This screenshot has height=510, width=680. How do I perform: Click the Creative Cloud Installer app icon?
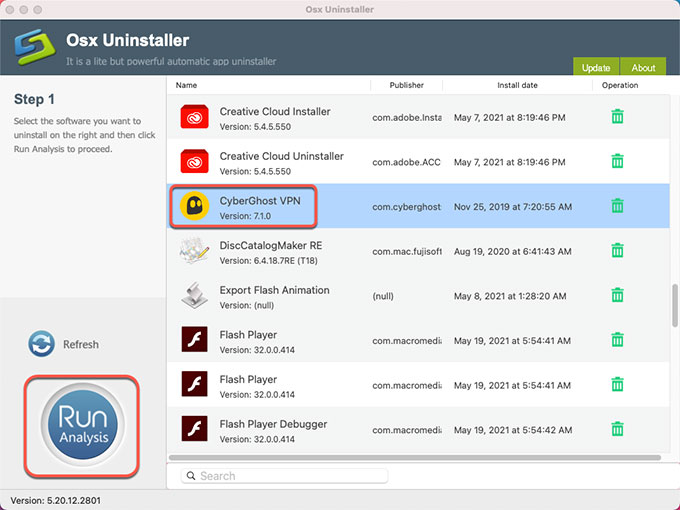click(194, 117)
